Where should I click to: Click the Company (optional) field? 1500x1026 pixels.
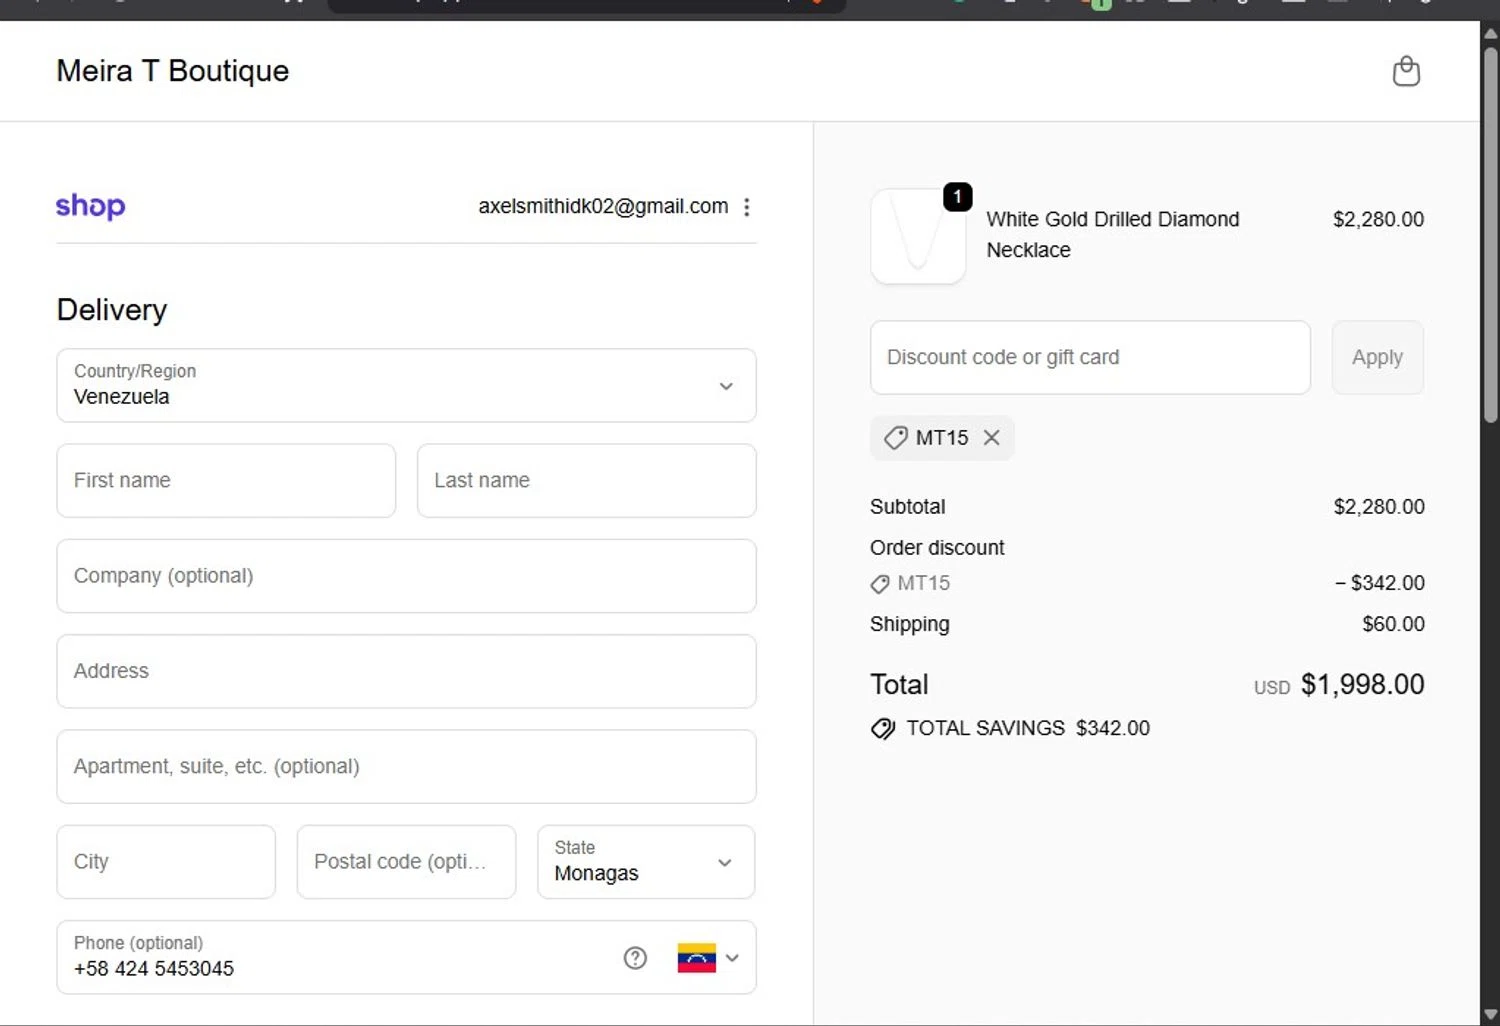tap(406, 576)
